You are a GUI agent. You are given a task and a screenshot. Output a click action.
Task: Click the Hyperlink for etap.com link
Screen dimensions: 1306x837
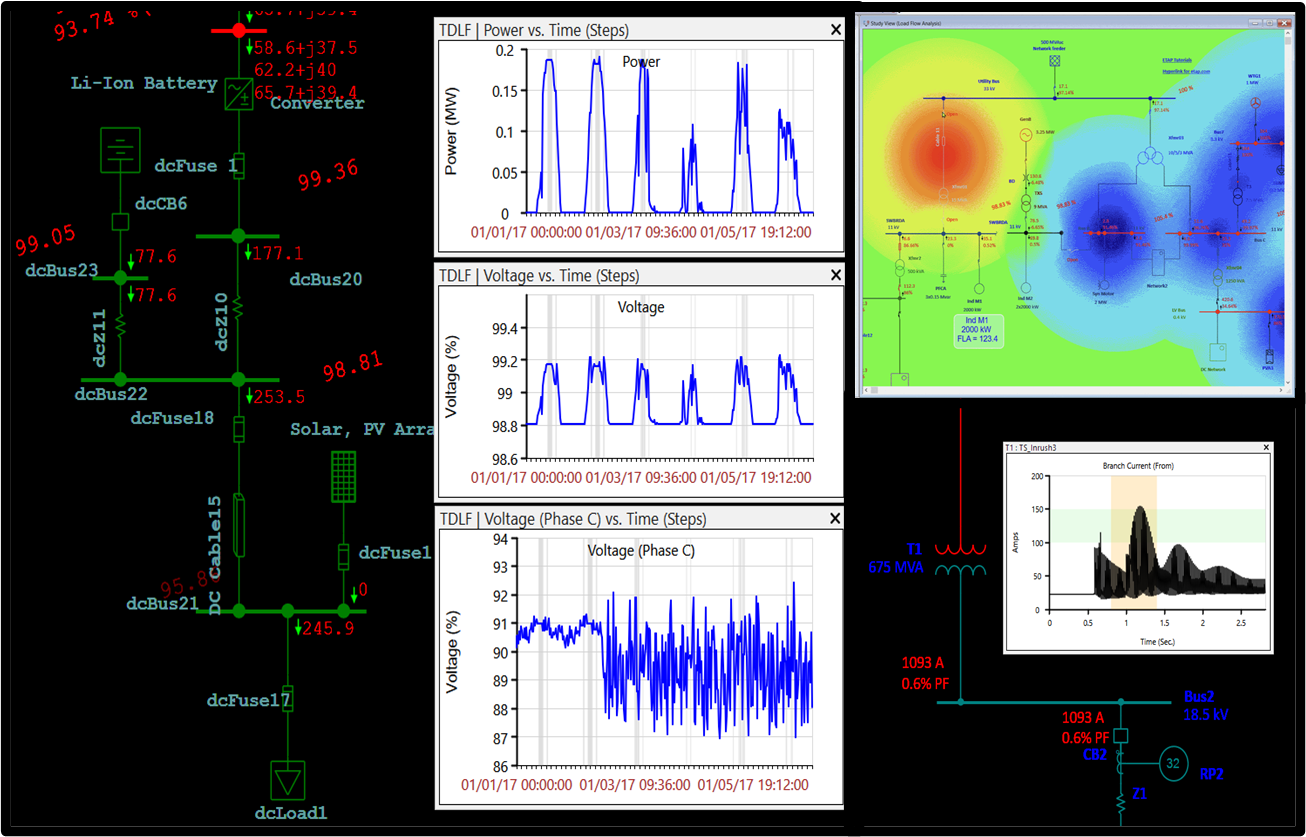click(x=1186, y=71)
